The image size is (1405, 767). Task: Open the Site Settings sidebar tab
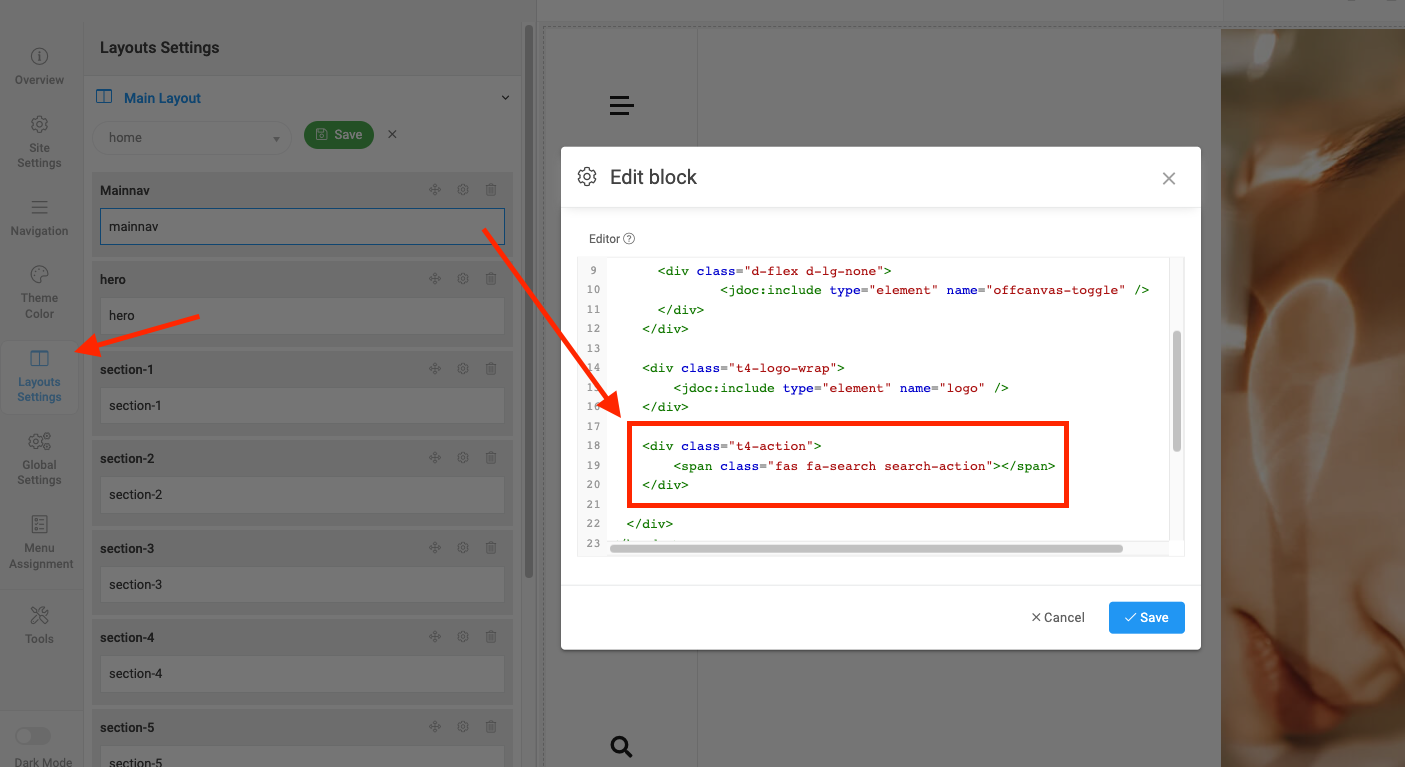click(x=39, y=141)
